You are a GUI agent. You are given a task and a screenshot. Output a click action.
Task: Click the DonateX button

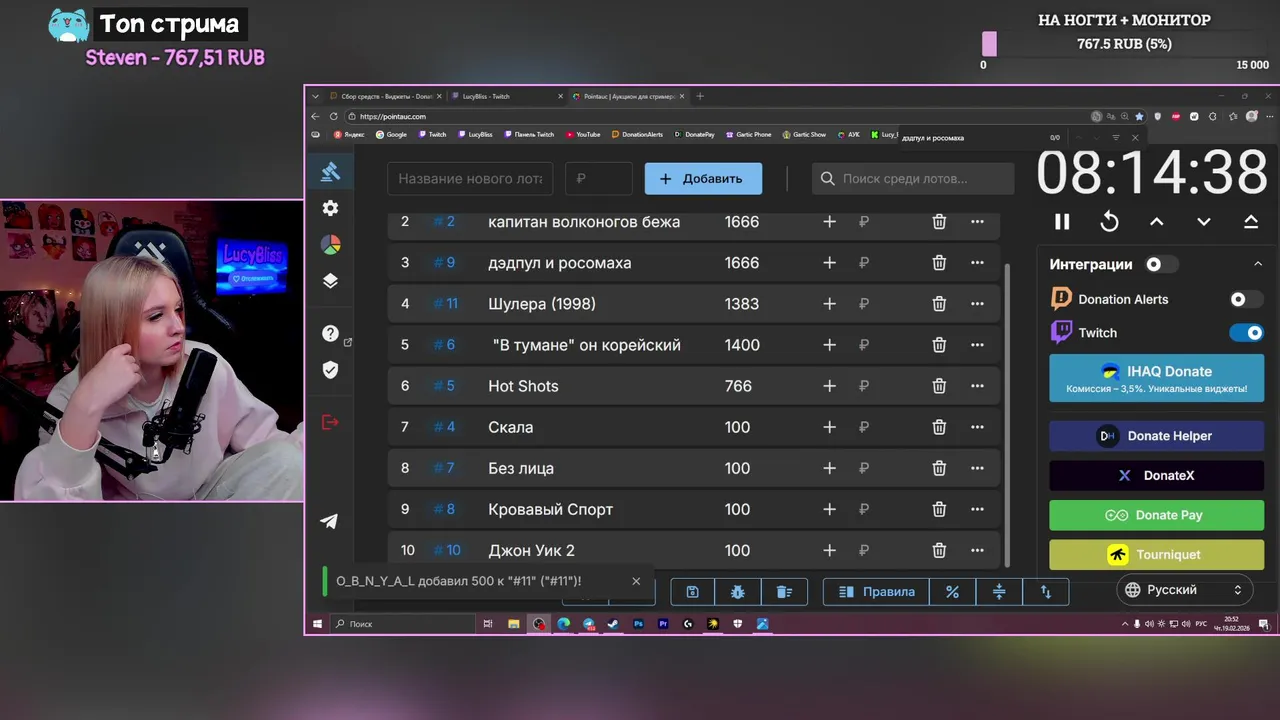tap(1156, 475)
